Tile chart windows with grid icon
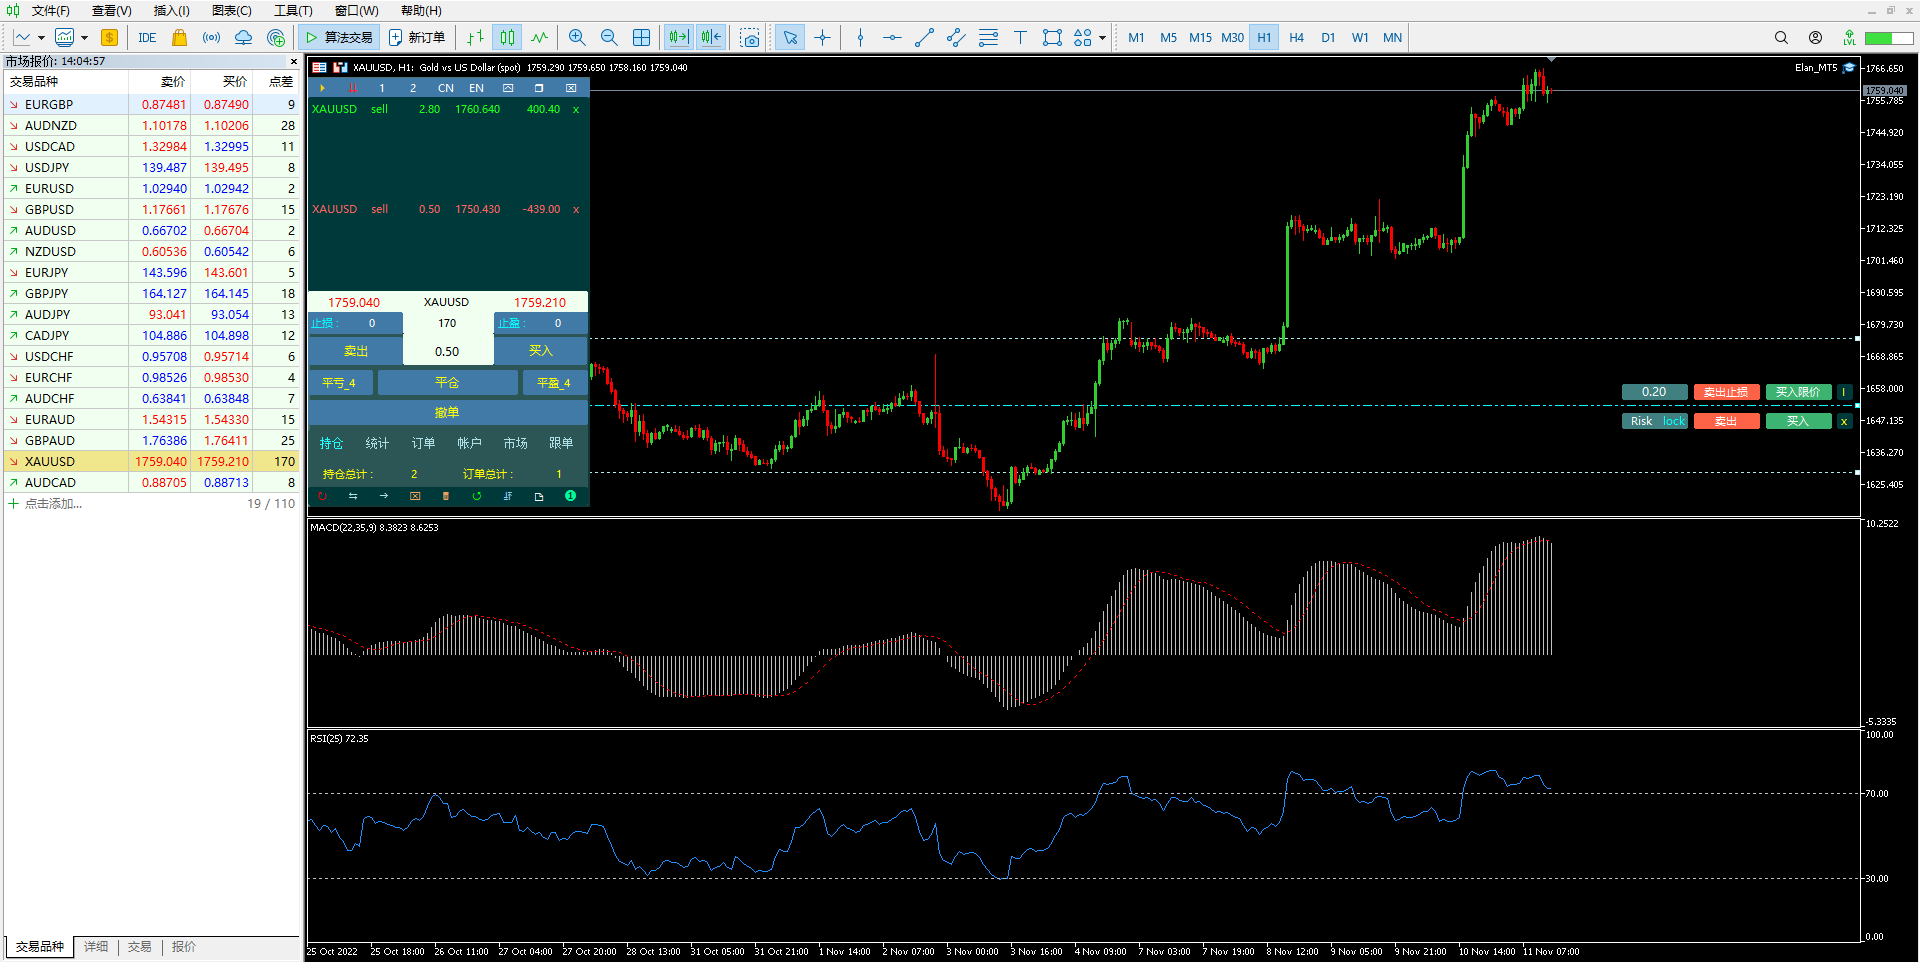The width and height of the screenshot is (1920, 962). [x=641, y=38]
